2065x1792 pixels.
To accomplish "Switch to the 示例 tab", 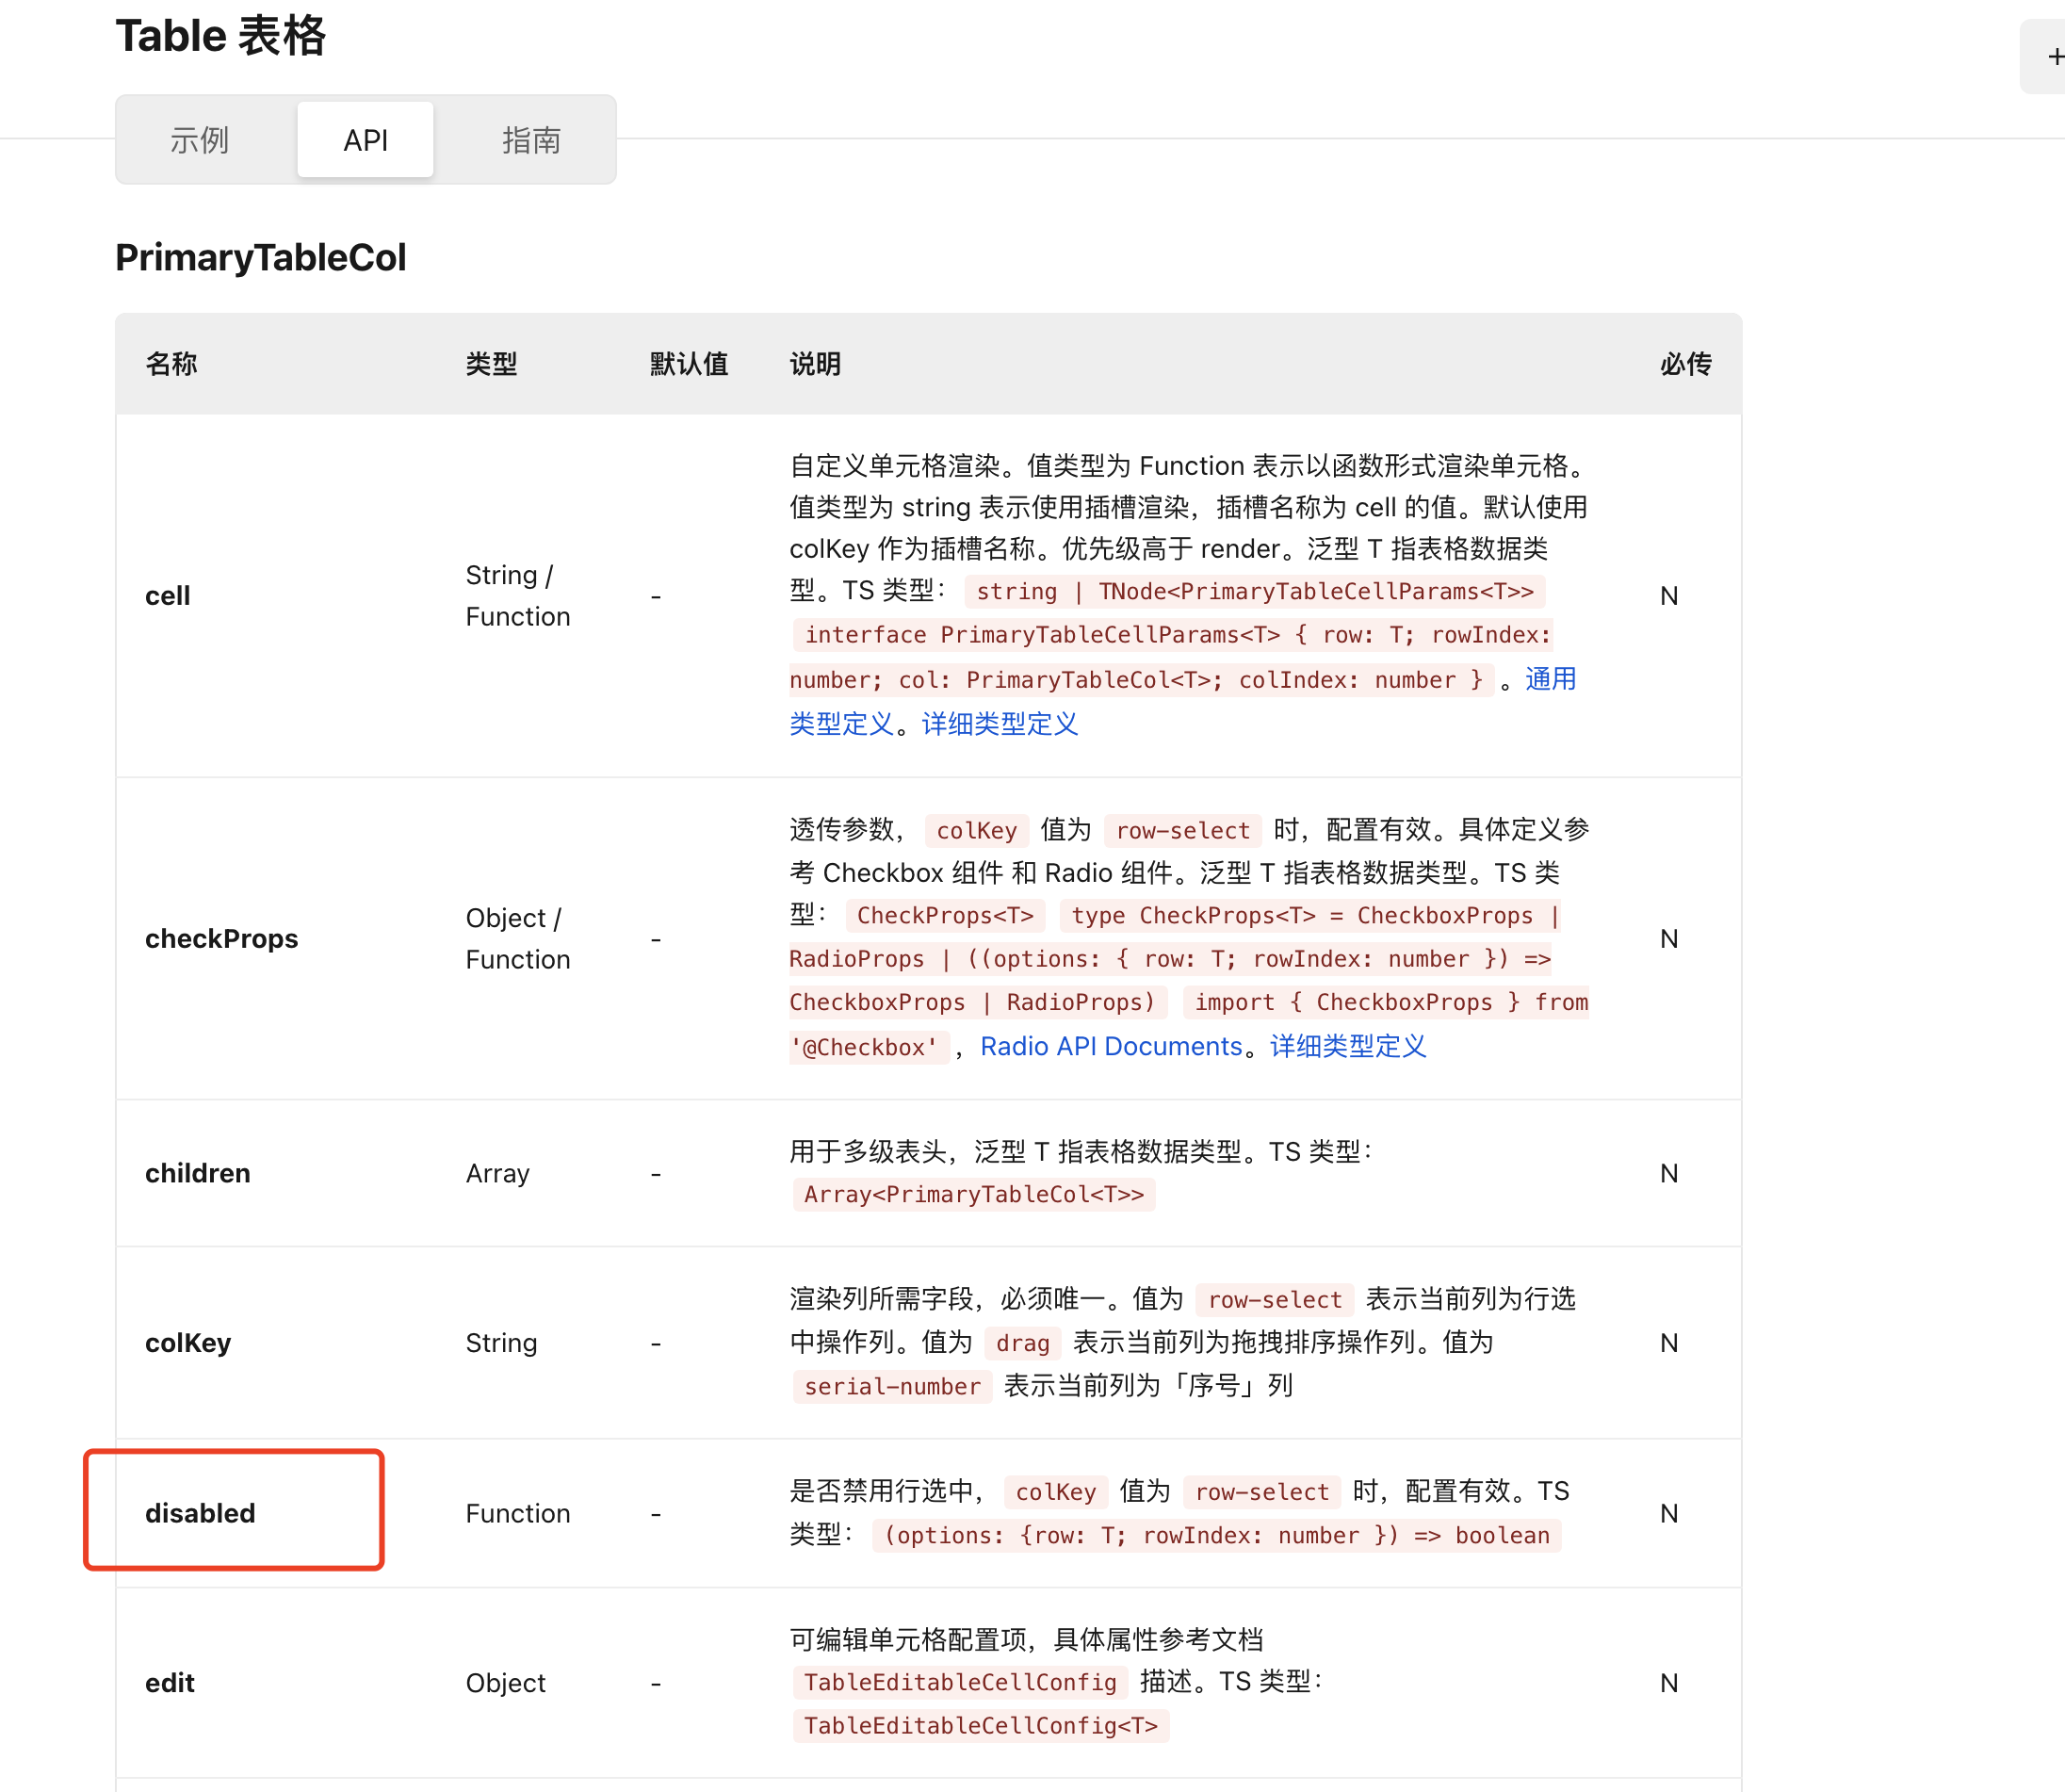I will click(200, 140).
